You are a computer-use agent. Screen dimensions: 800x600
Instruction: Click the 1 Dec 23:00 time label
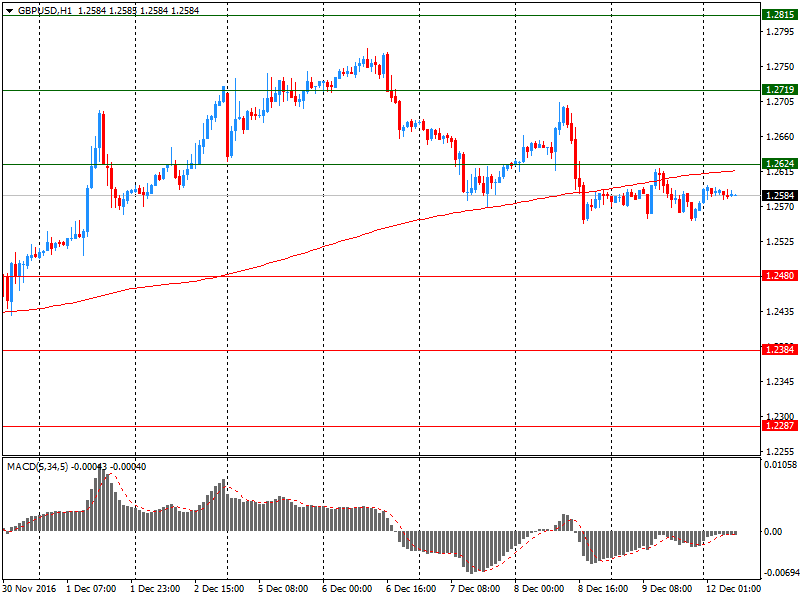point(155,589)
